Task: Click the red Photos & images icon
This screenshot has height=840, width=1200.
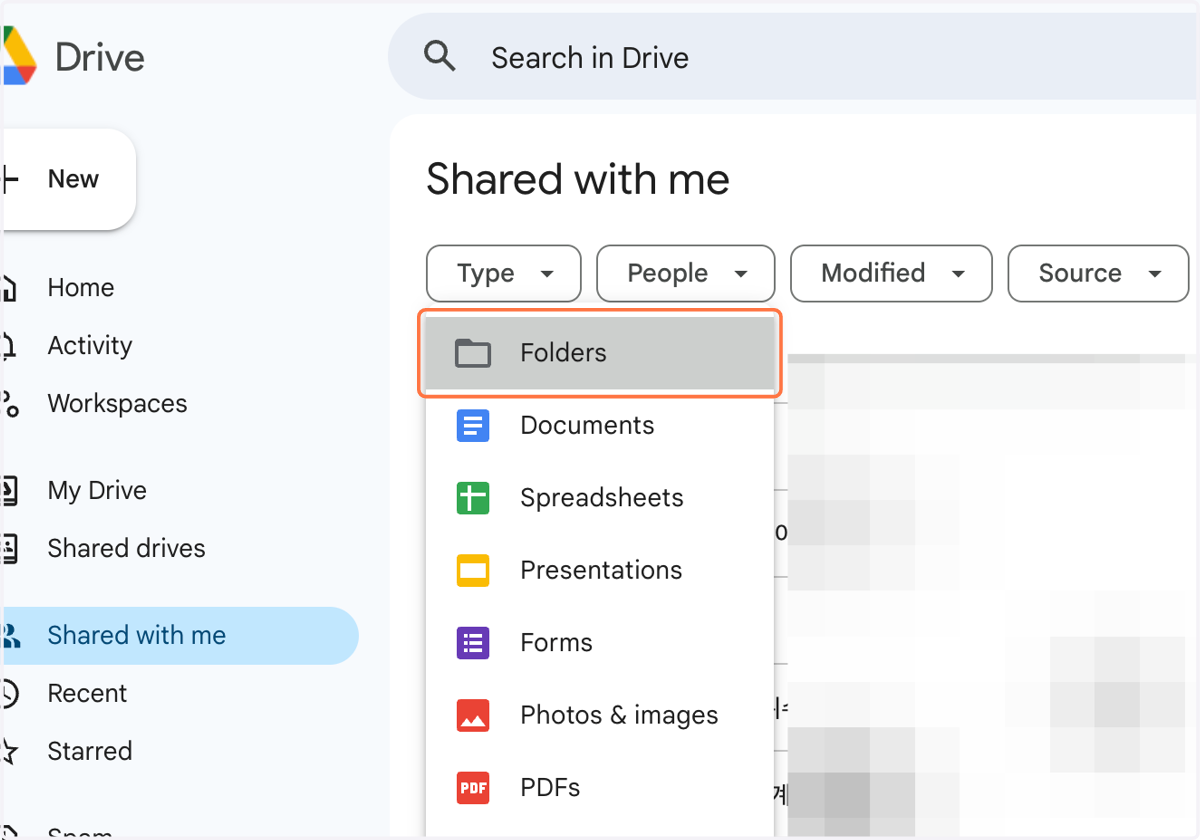Action: (x=473, y=716)
